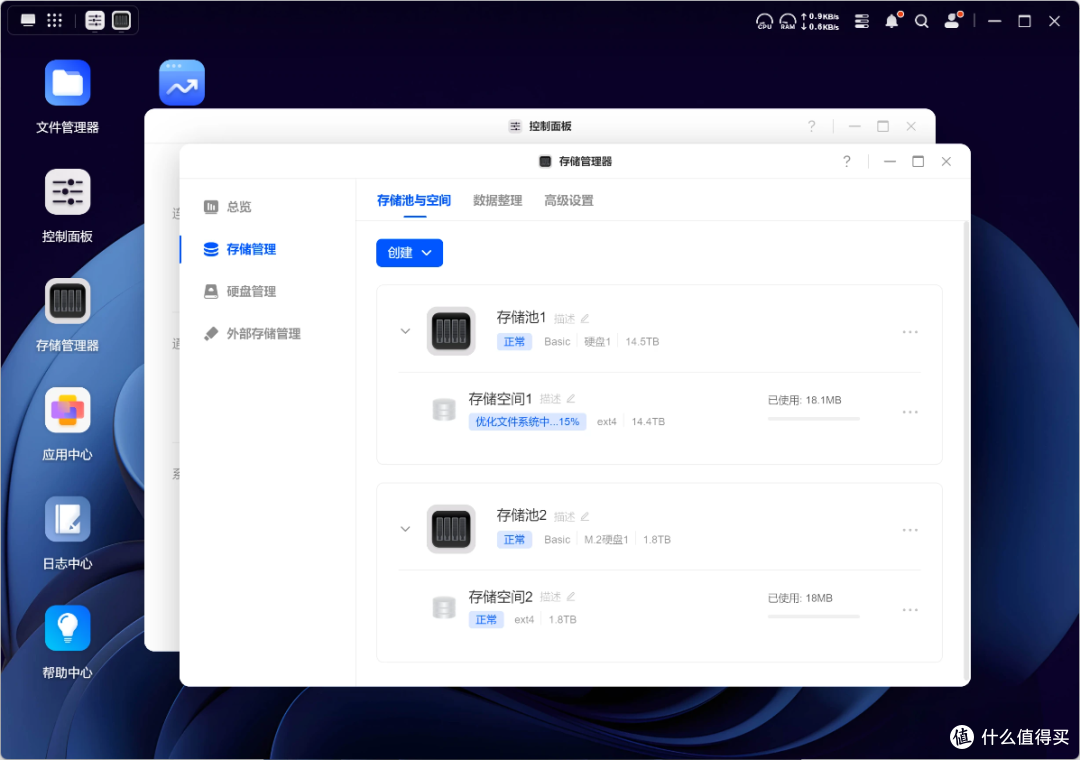Click 已使用: 18.1MB text
The width and height of the screenshot is (1080, 760).
click(x=804, y=400)
